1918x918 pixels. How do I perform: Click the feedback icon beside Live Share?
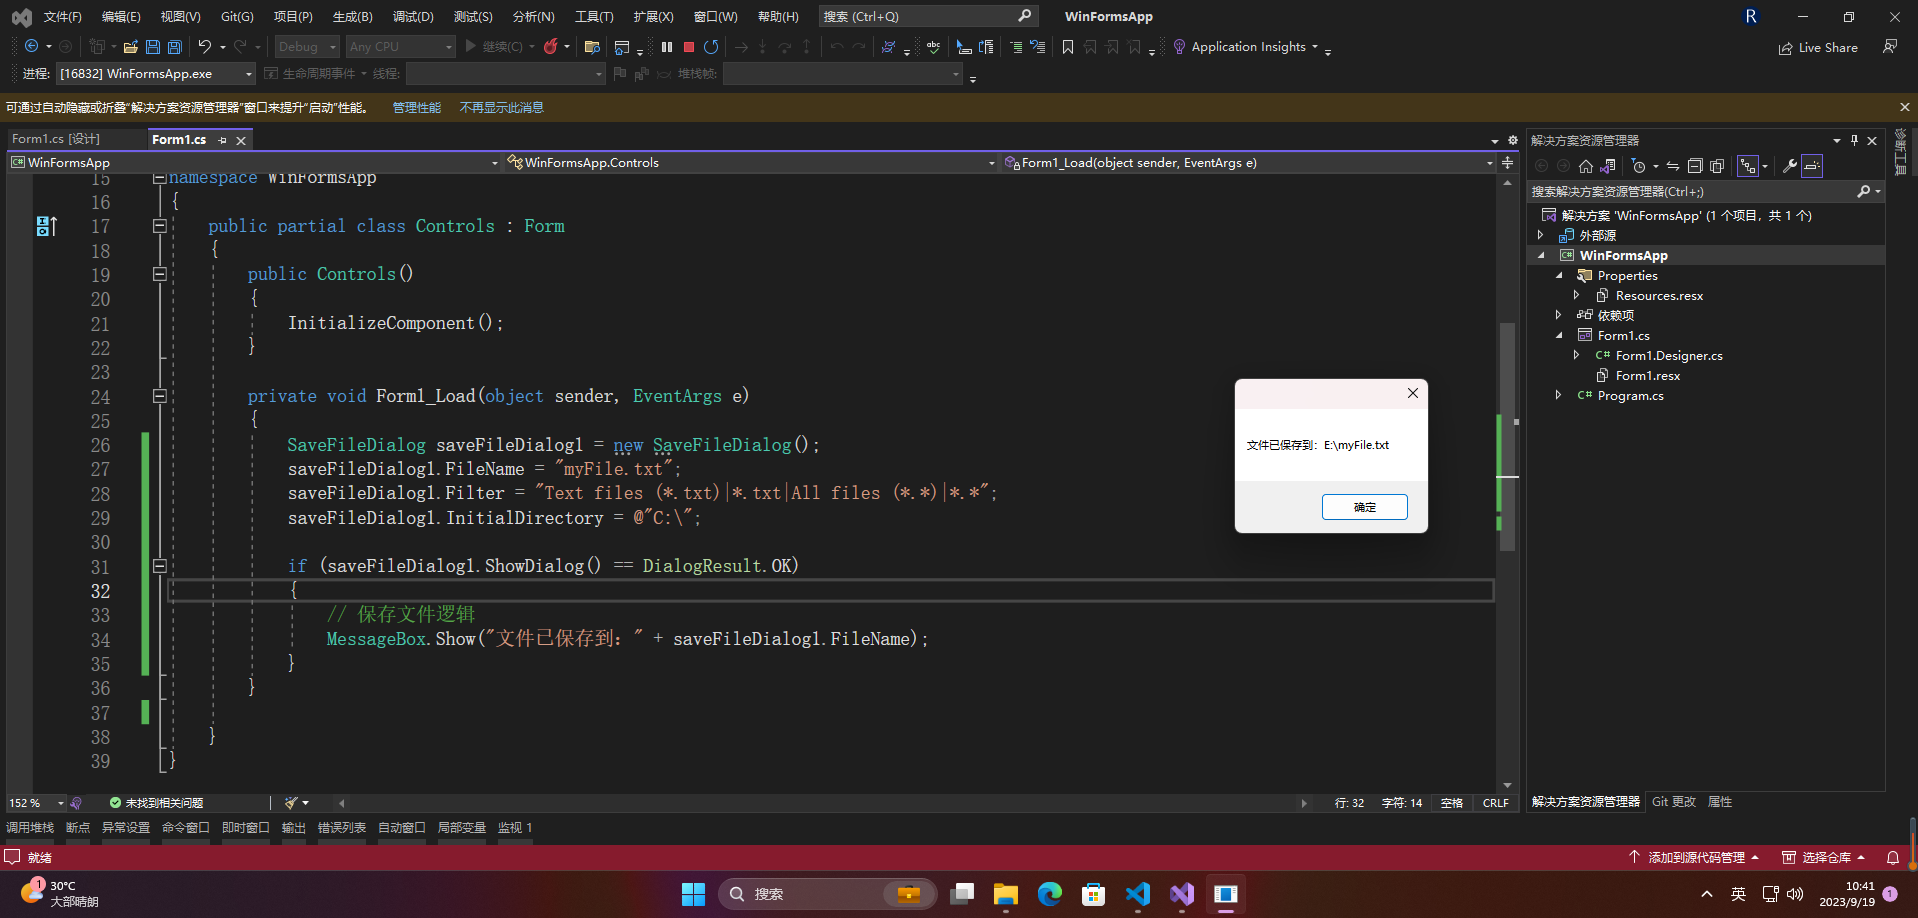point(1890,47)
